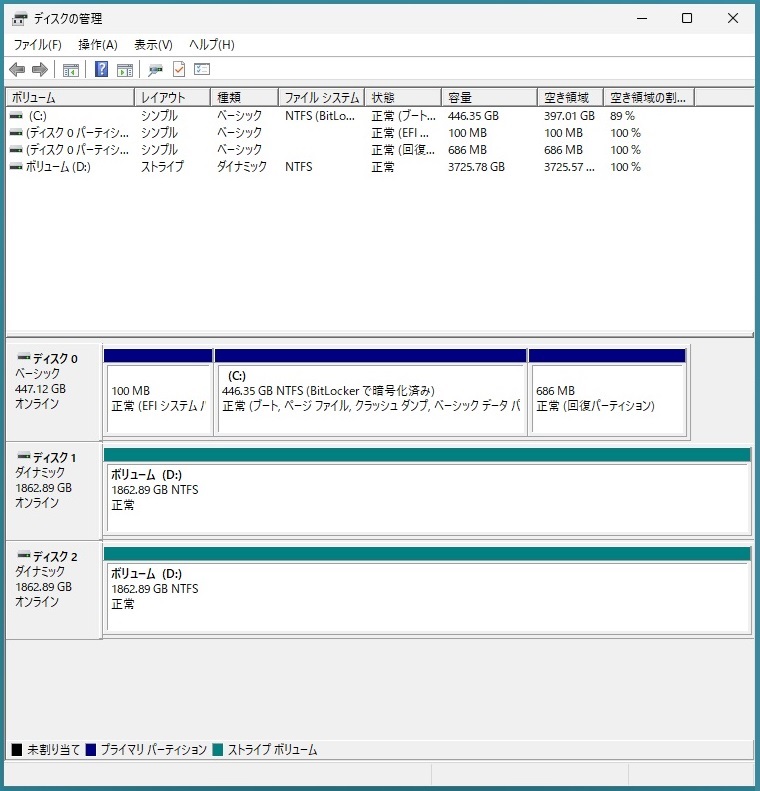Click the navy プライマリ パーティション legend swatch
This screenshot has height=791, width=760.
coord(91,750)
